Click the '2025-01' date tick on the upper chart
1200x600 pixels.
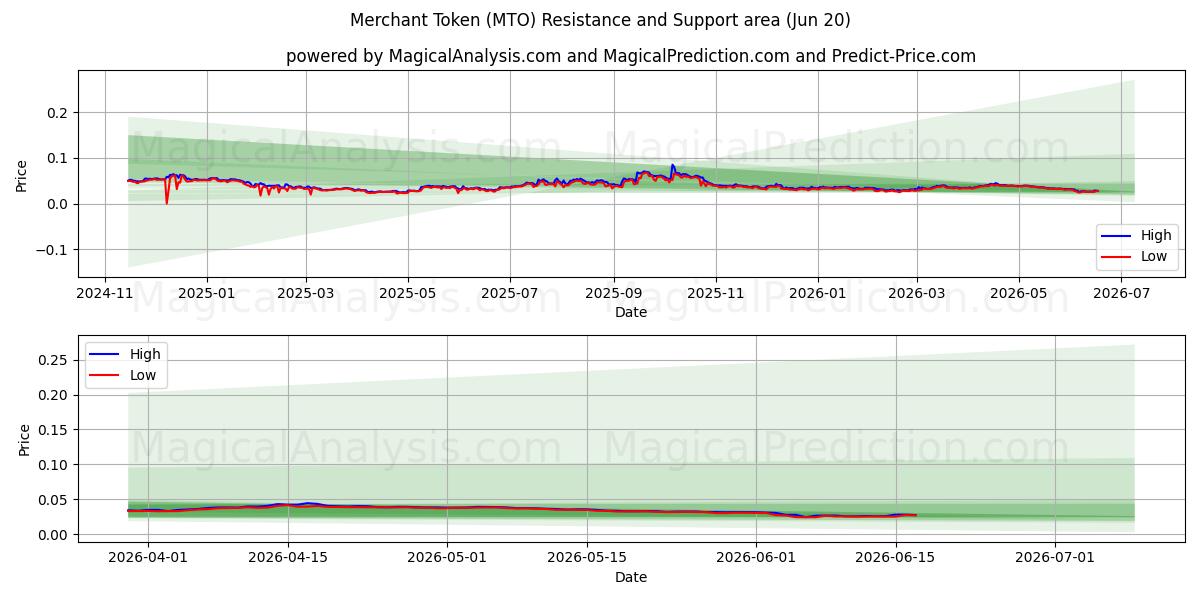207,294
